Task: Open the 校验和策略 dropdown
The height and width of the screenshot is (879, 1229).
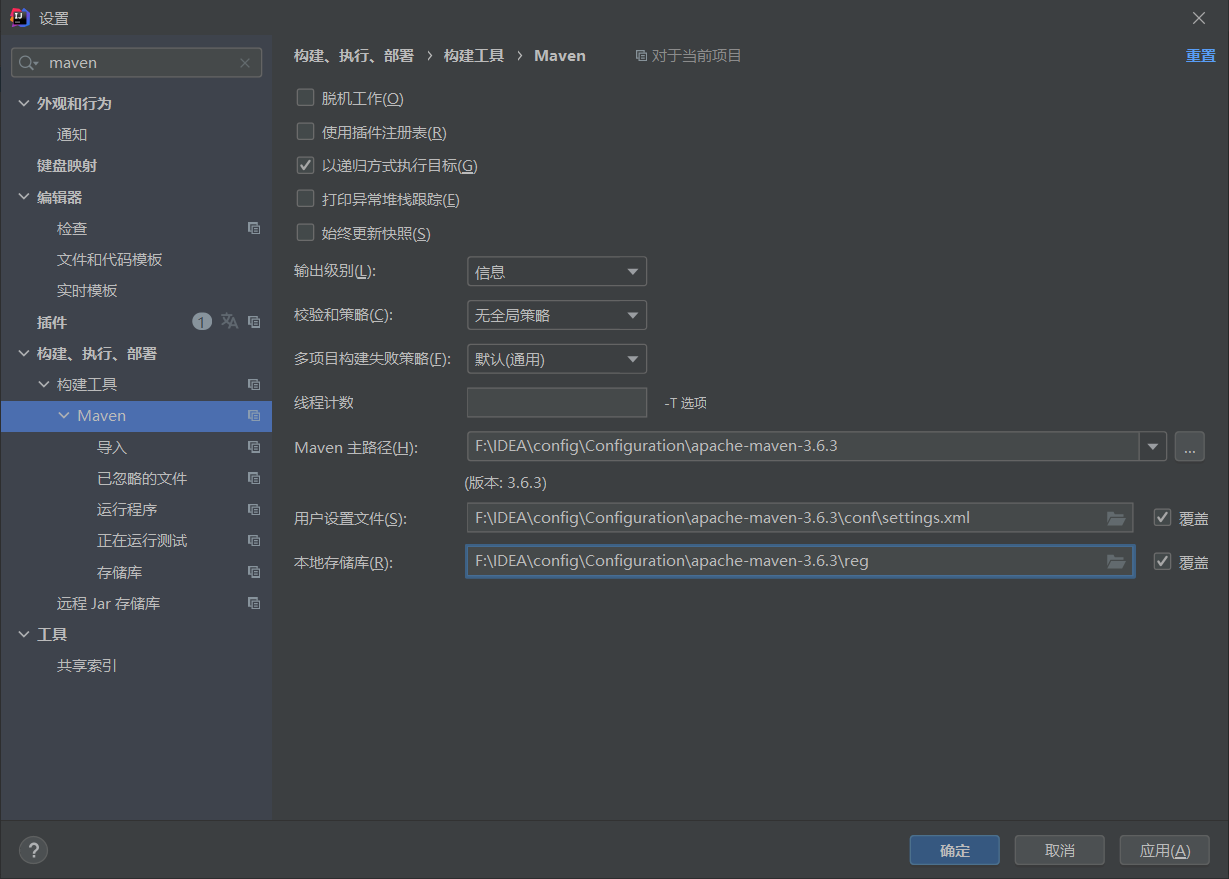Action: click(x=557, y=315)
